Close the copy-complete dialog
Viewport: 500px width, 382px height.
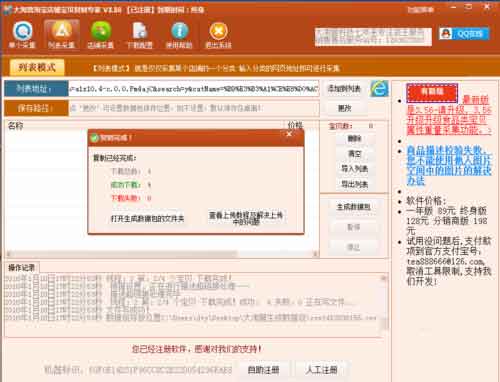click(x=289, y=134)
